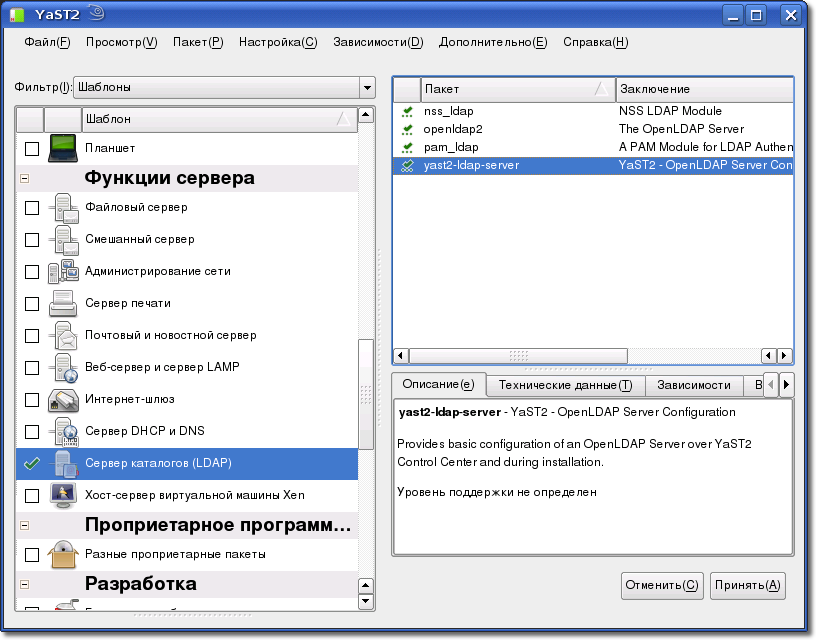Open the Пакет menu
This screenshot has height=640, width=816.
[198, 42]
